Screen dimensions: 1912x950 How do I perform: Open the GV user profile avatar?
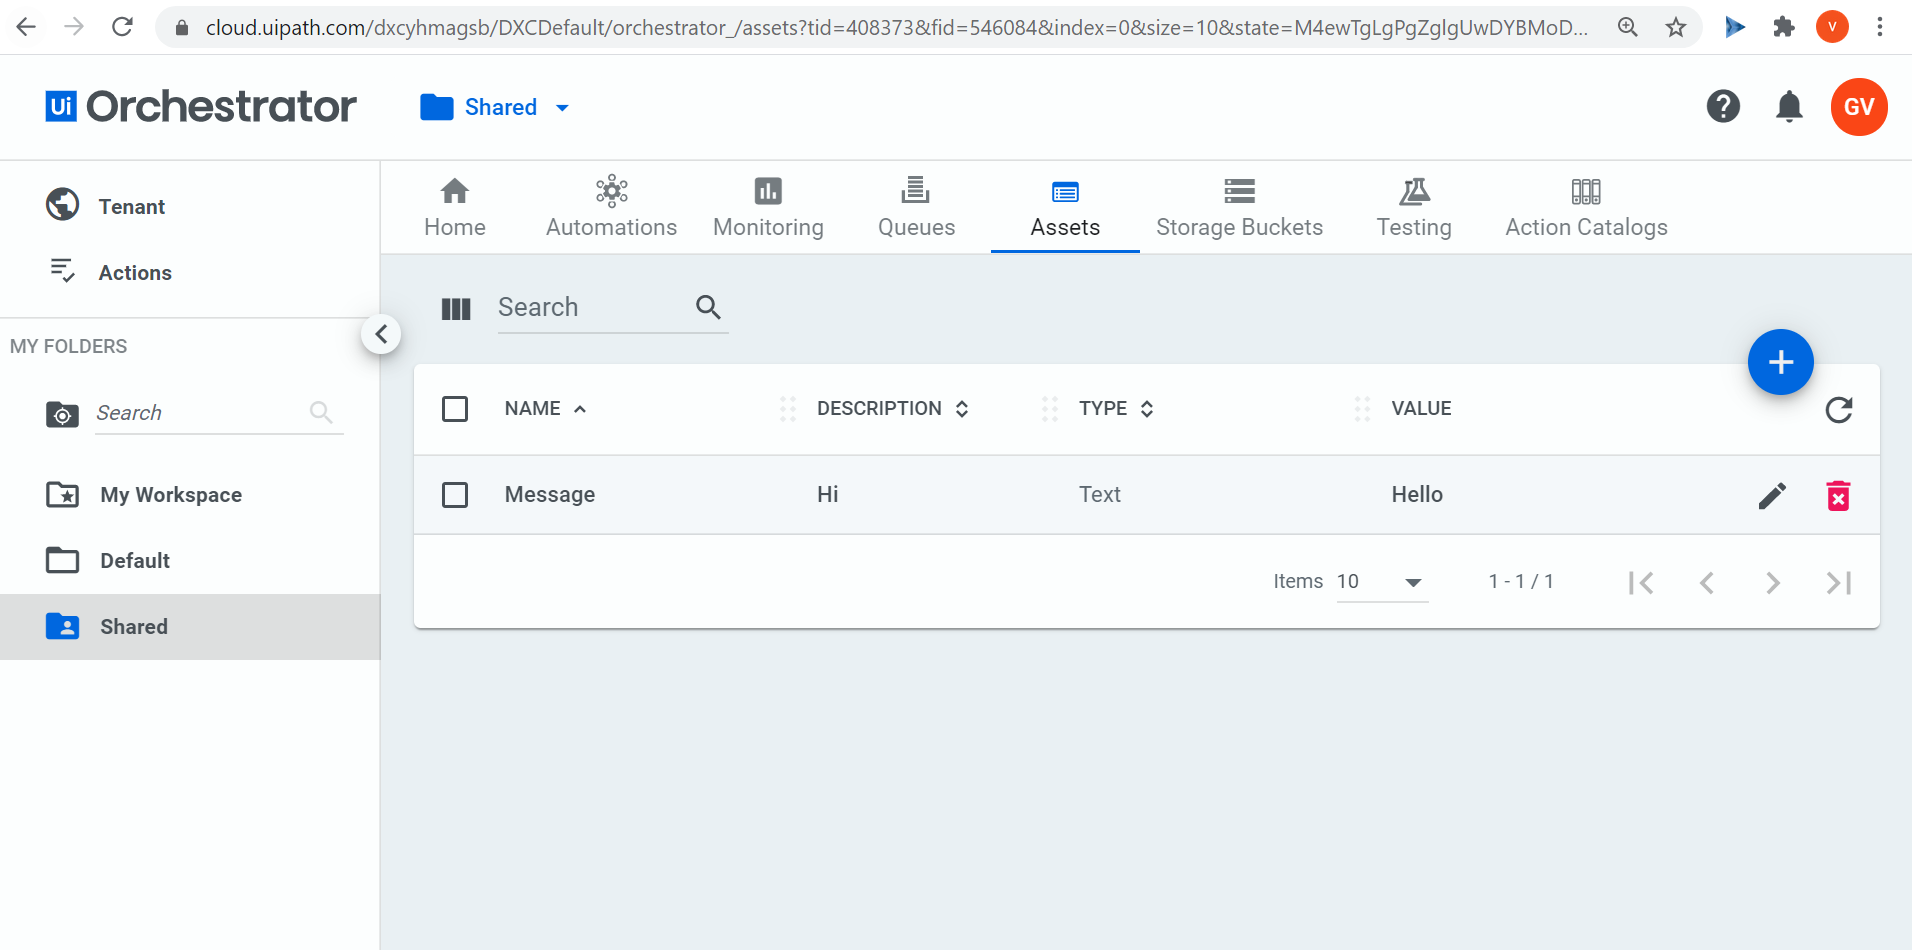point(1859,107)
